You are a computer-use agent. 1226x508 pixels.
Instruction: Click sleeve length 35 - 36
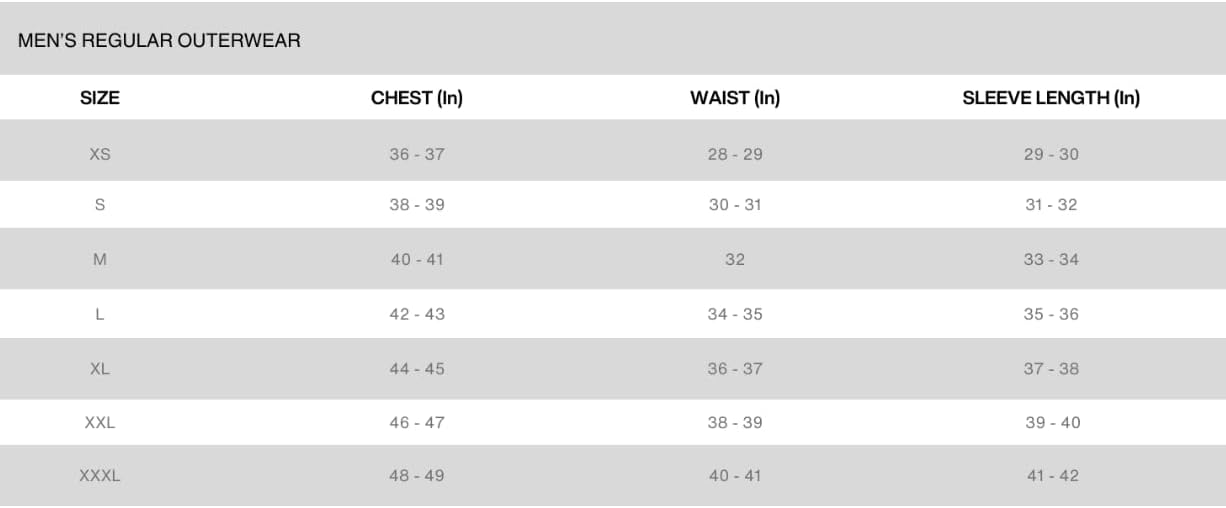pyautogui.click(x=1051, y=314)
